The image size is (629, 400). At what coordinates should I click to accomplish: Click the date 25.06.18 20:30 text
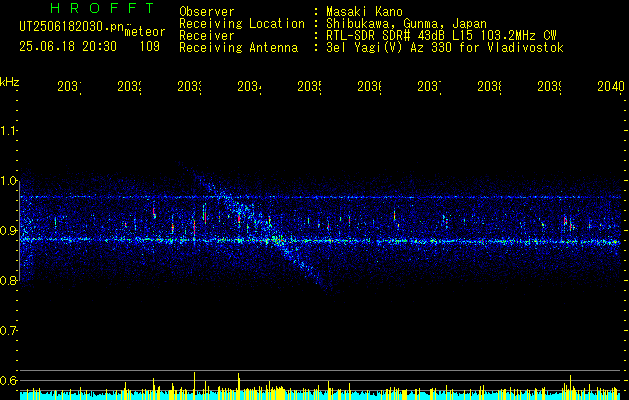tap(68, 47)
